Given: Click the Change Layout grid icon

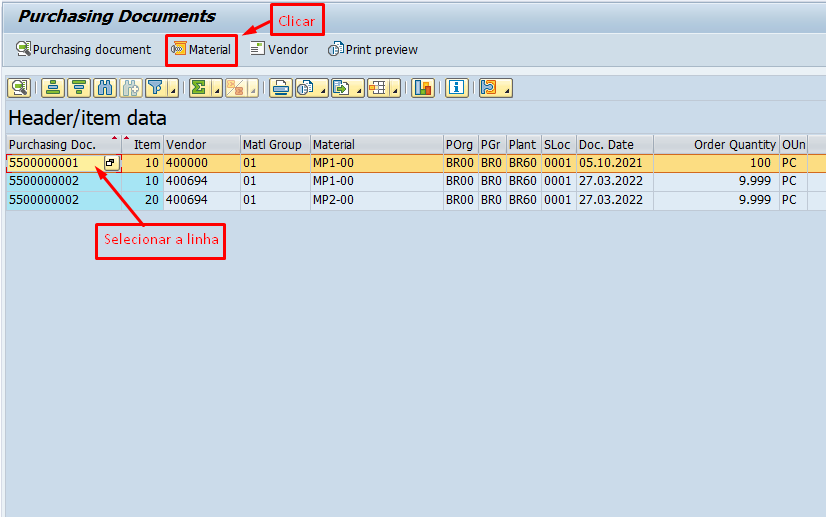Looking at the screenshot, I should coord(378,88).
